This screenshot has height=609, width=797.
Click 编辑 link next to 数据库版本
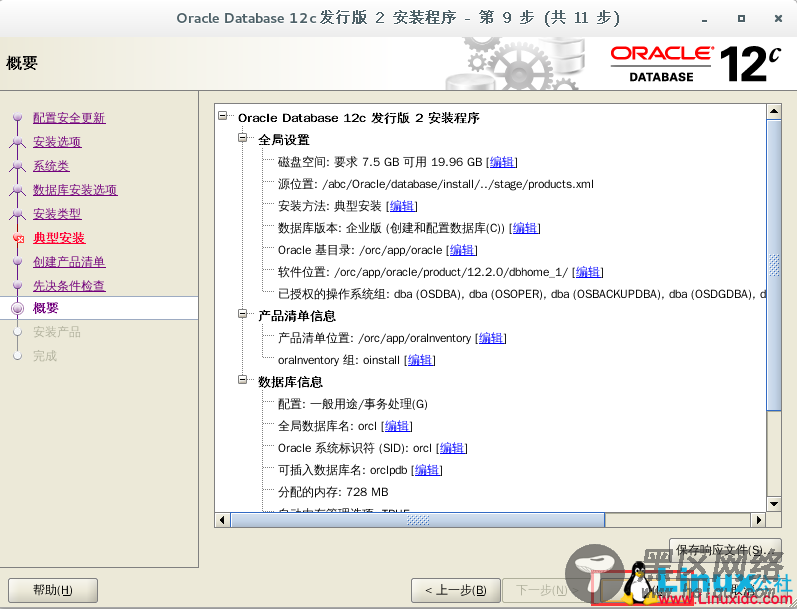(525, 228)
